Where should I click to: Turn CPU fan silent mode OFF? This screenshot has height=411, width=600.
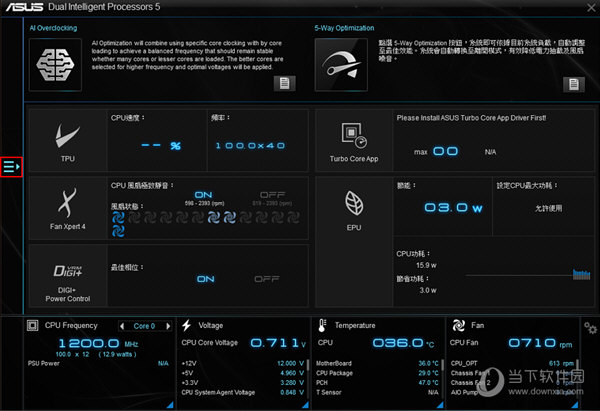[x=272, y=195]
